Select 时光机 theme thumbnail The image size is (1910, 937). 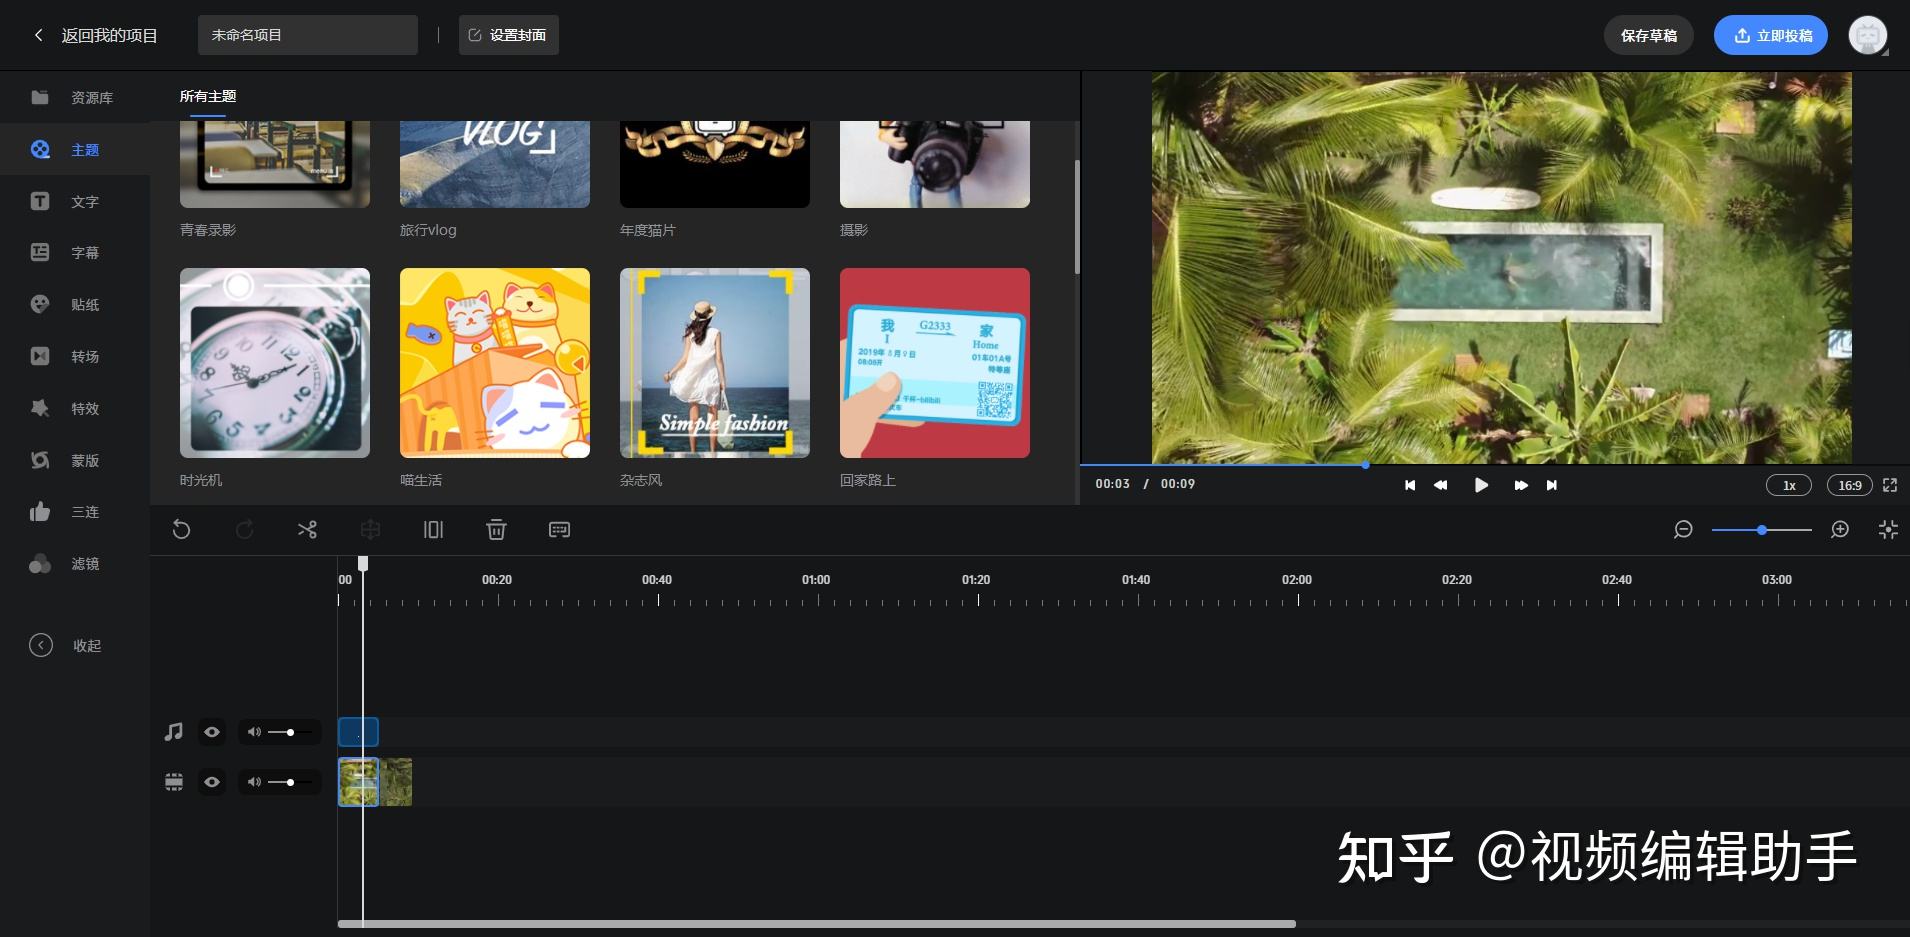[x=275, y=363]
